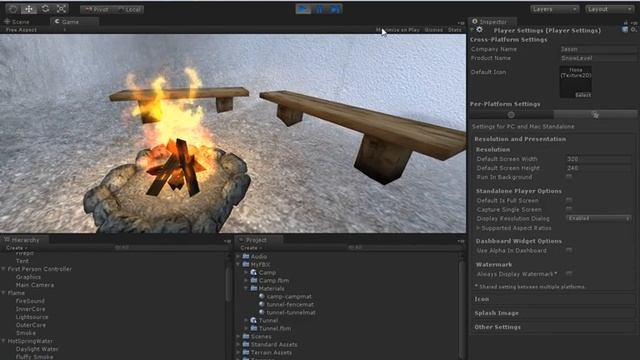The width and height of the screenshot is (640, 360).
Task: Open the Layout dropdown
Action: 610,9
